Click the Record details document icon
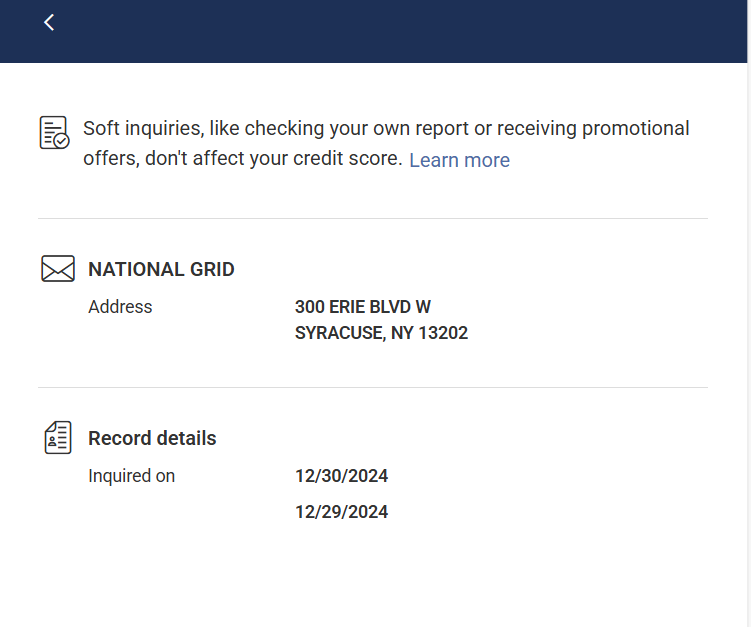Image resolution: width=751 pixels, height=627 pixels. pyautogui.click(x=58, y=438)
